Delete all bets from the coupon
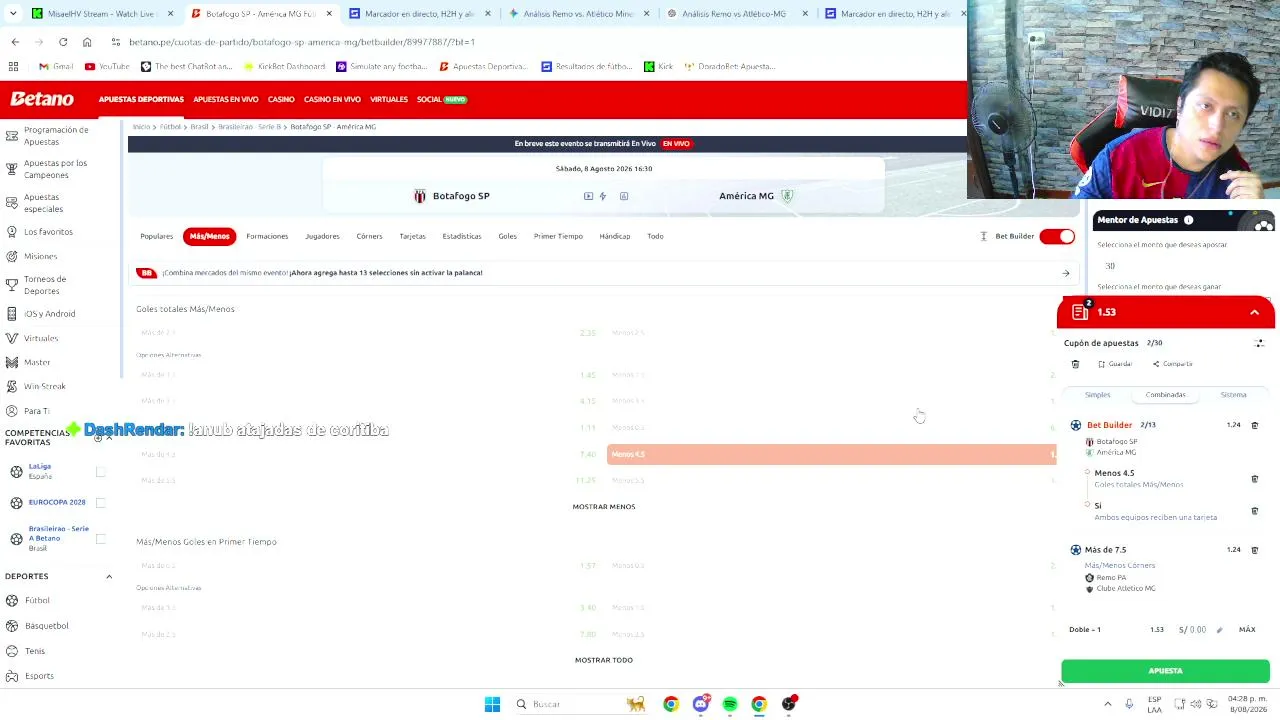1280x720 pixels. coord(1075,364)
